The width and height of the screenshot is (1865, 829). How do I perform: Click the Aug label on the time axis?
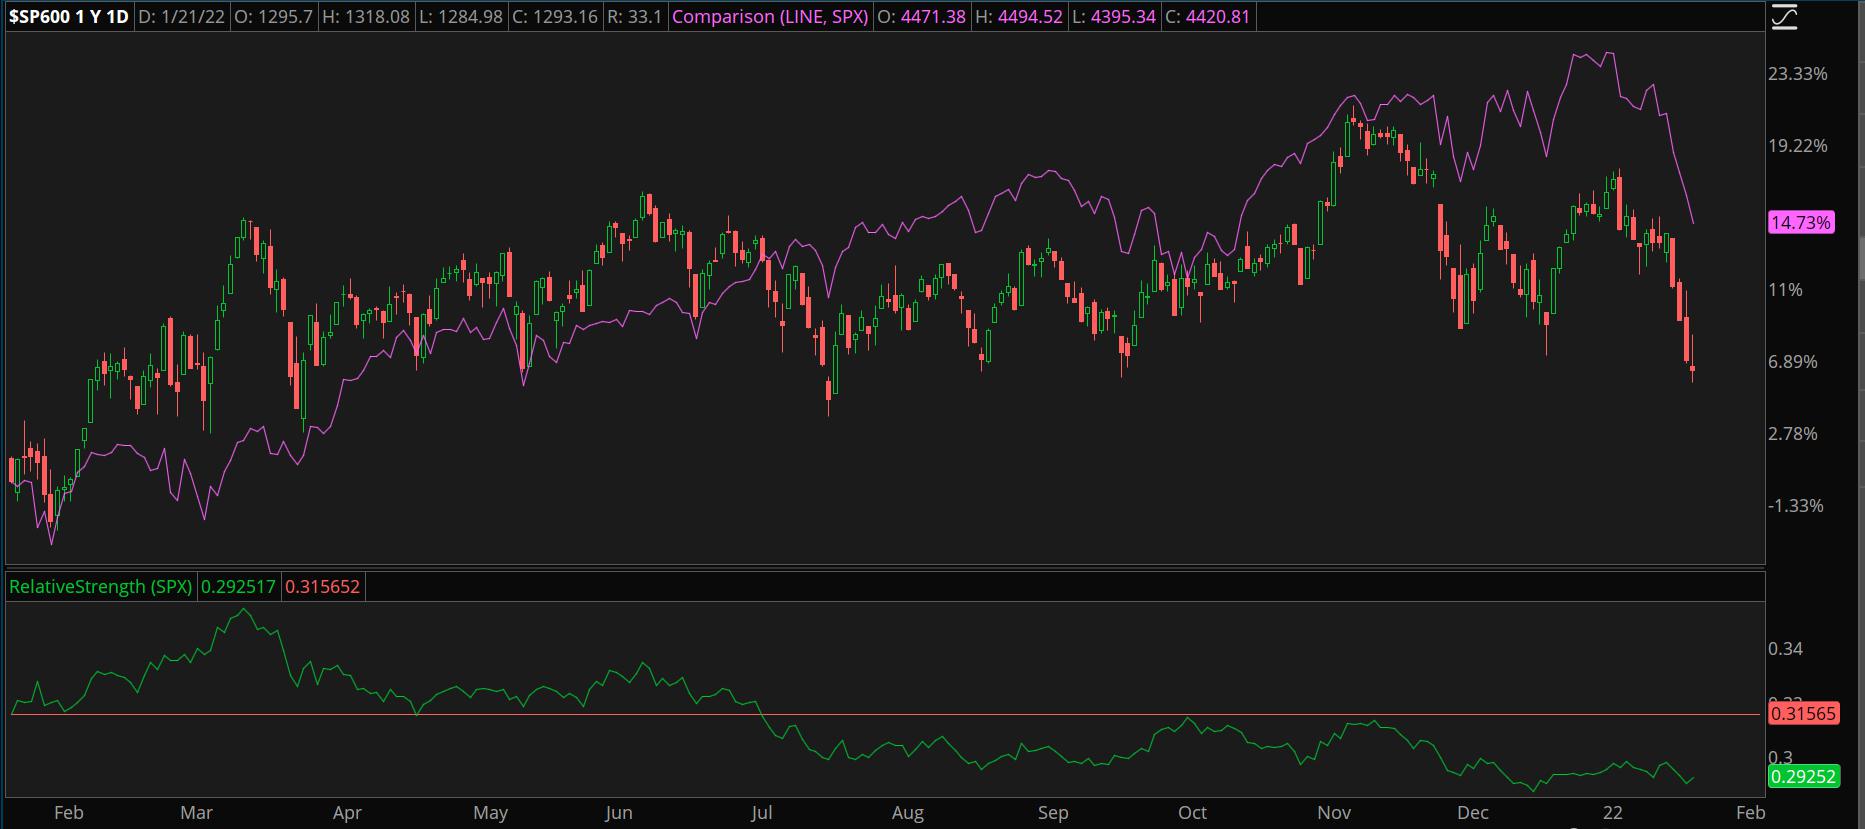908,813
